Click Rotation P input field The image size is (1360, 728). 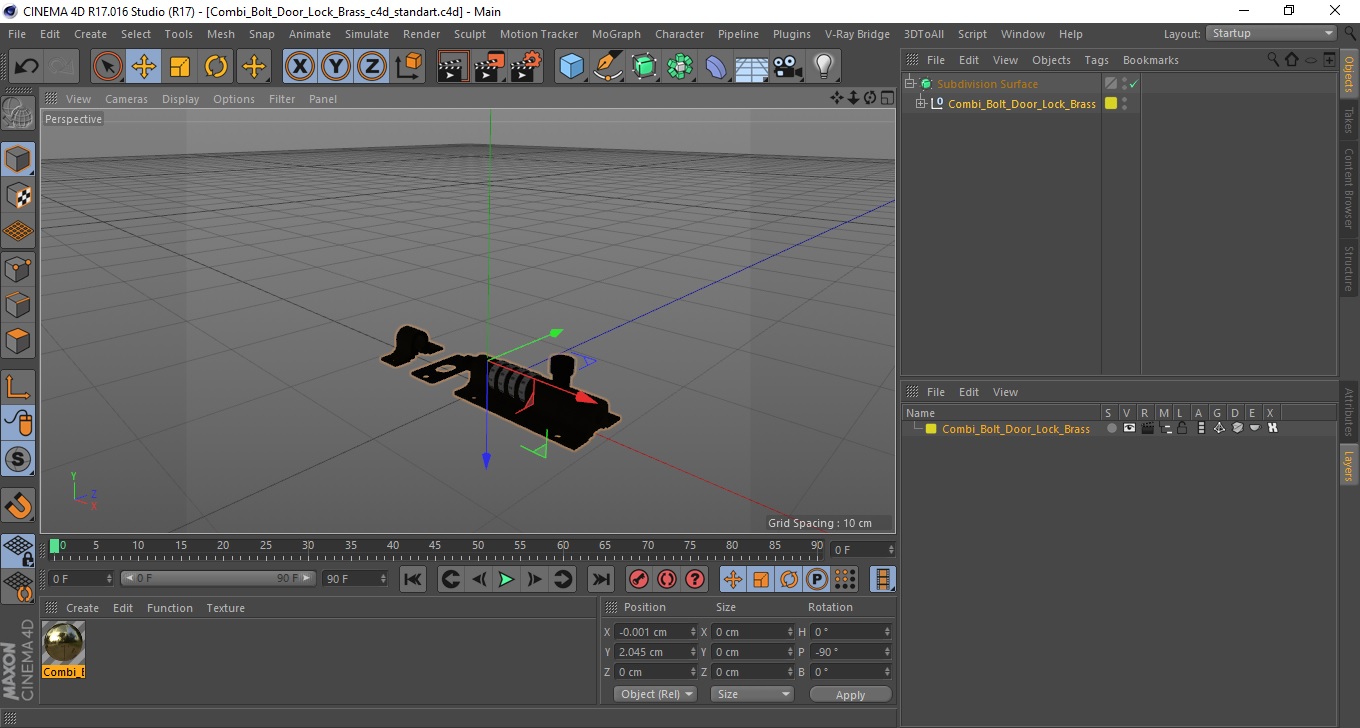(x=851, y=652)
